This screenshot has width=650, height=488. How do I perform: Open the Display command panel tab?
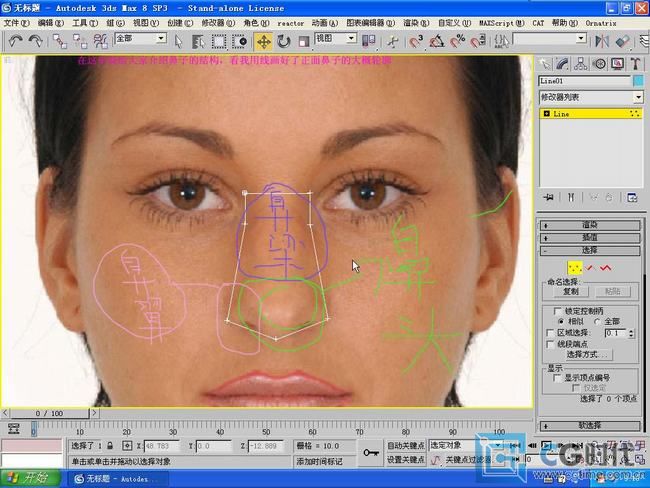617,63
